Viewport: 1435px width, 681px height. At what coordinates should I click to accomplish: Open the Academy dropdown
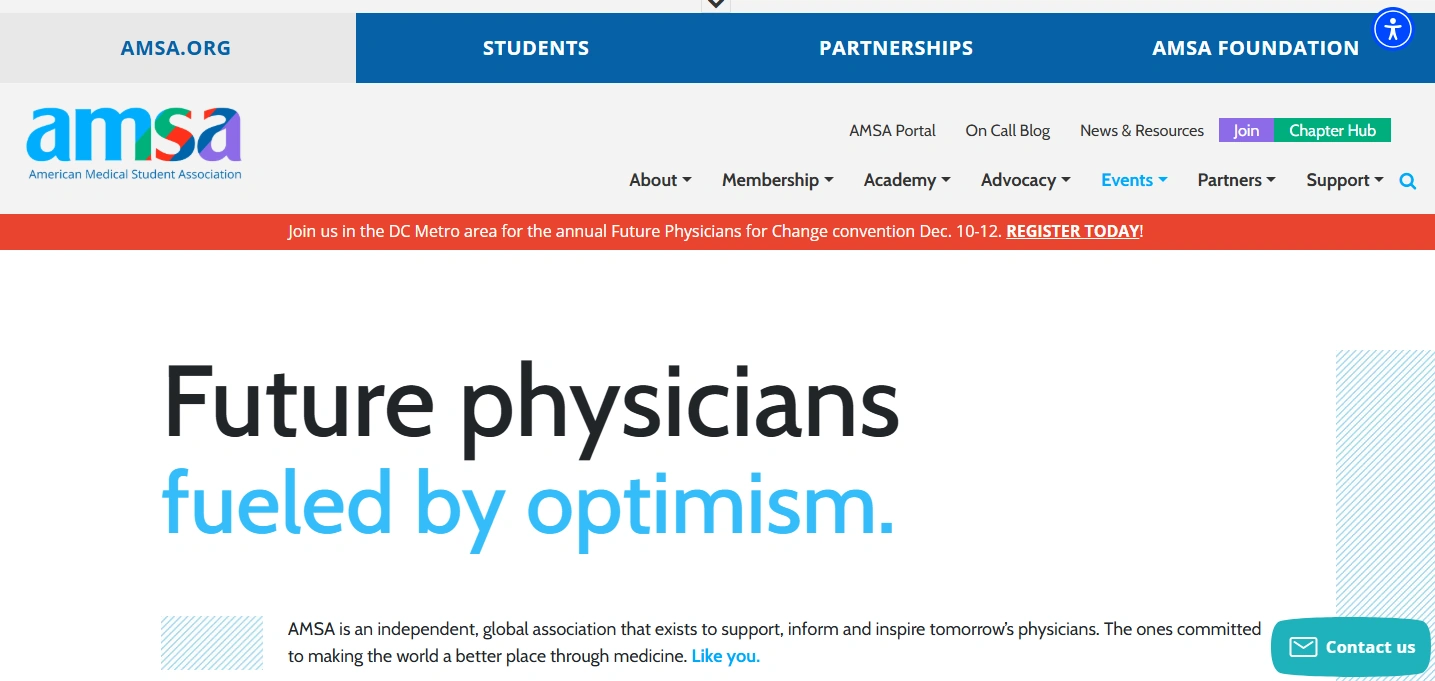coord(907,180)
